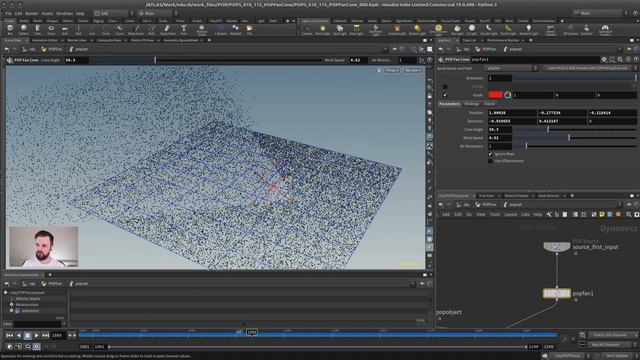Screen dimensions: 640x360
Task: Open the Build desktop dropdown
Action: tap(113, 13)
